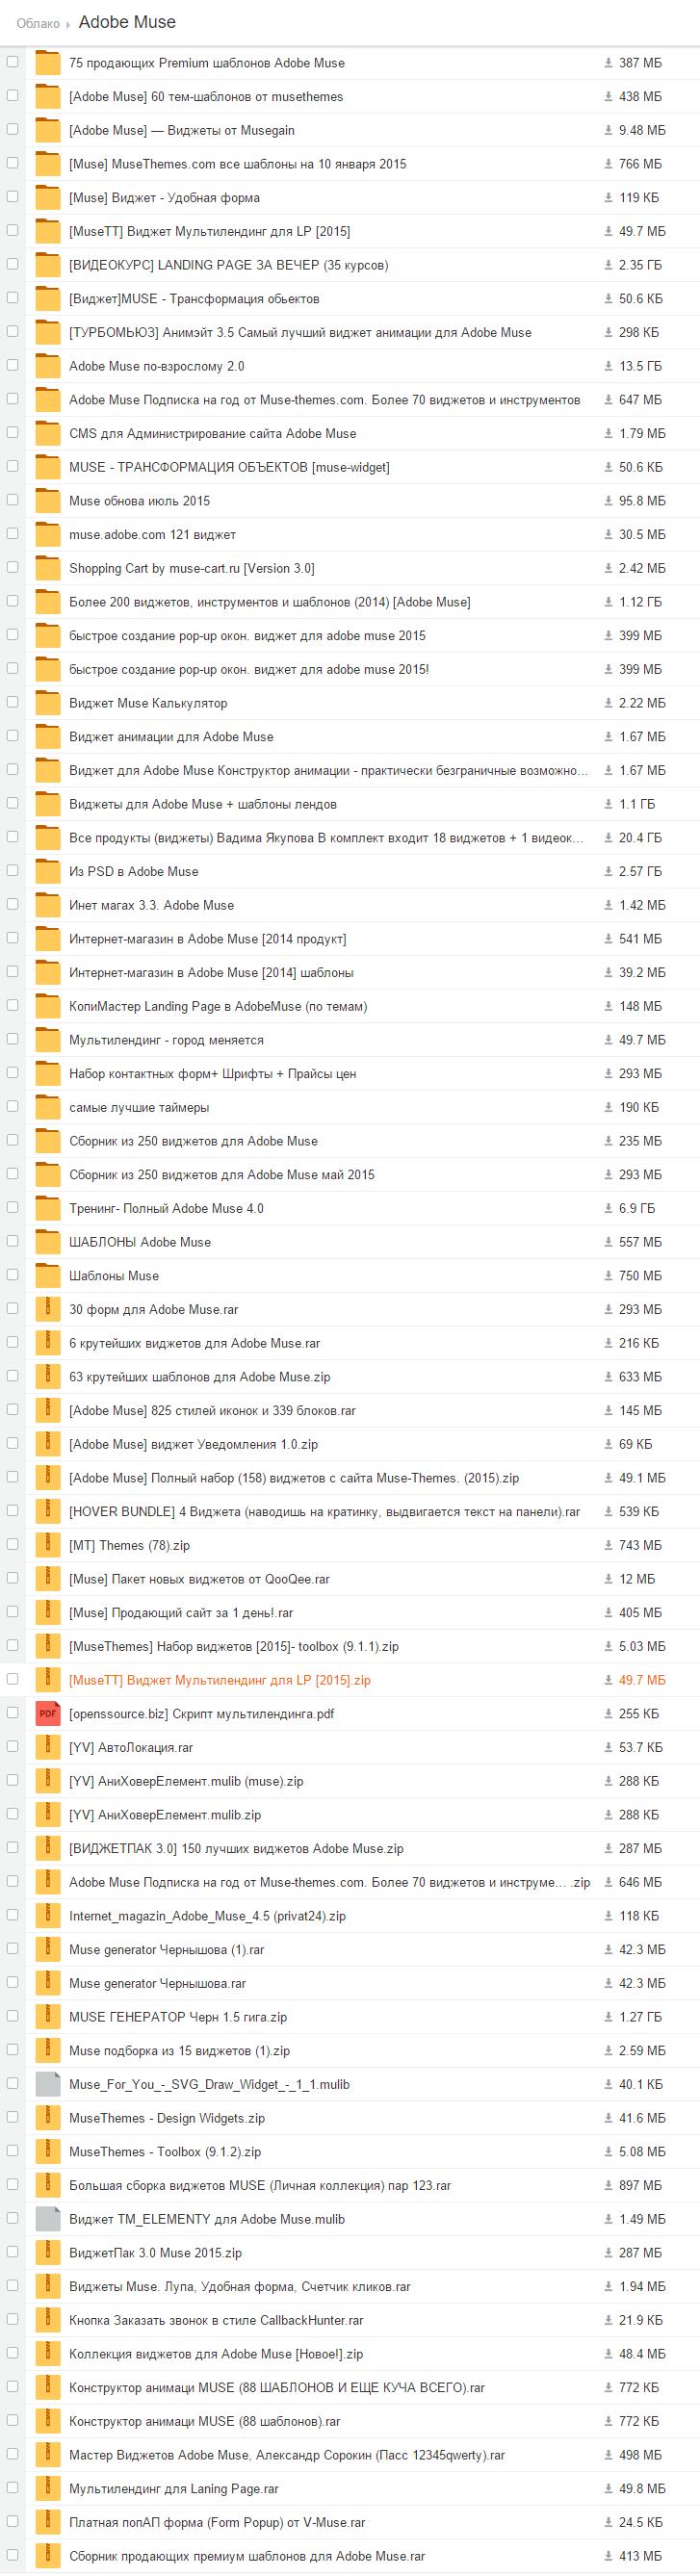Click download icon next to Тренинг- Полный Adobe Muse 4.0
Viewport: 700px width, 2576px height.
tap(608, 1208)
